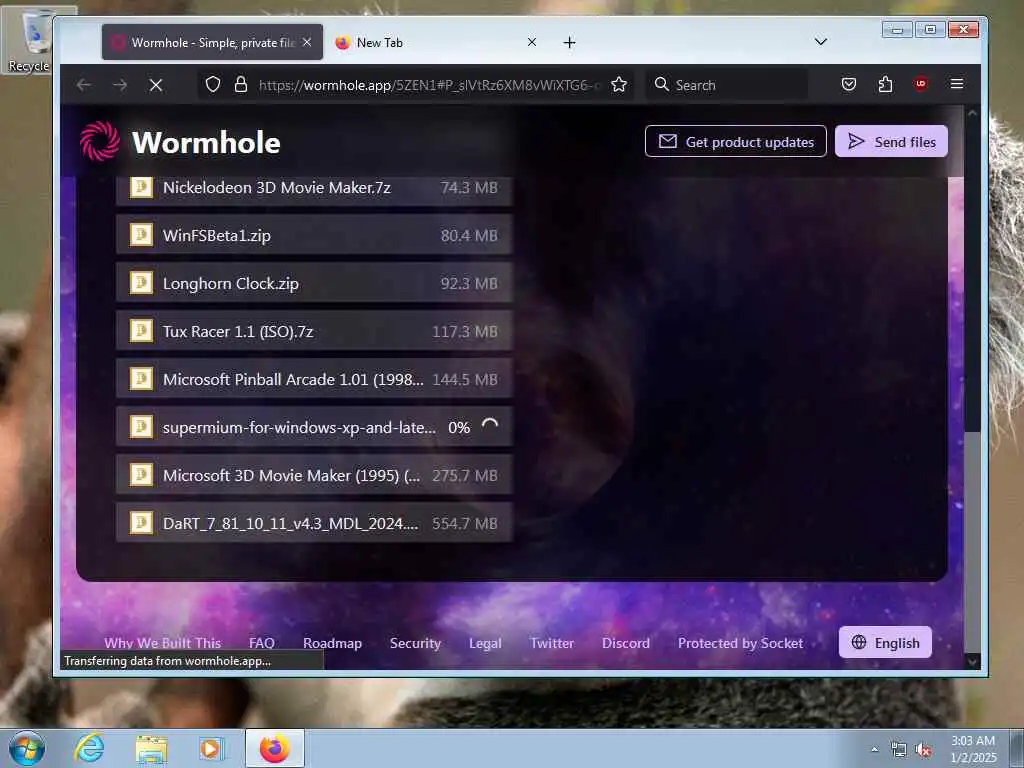Go back with the browser back arrow

click(x=84, y=84)
